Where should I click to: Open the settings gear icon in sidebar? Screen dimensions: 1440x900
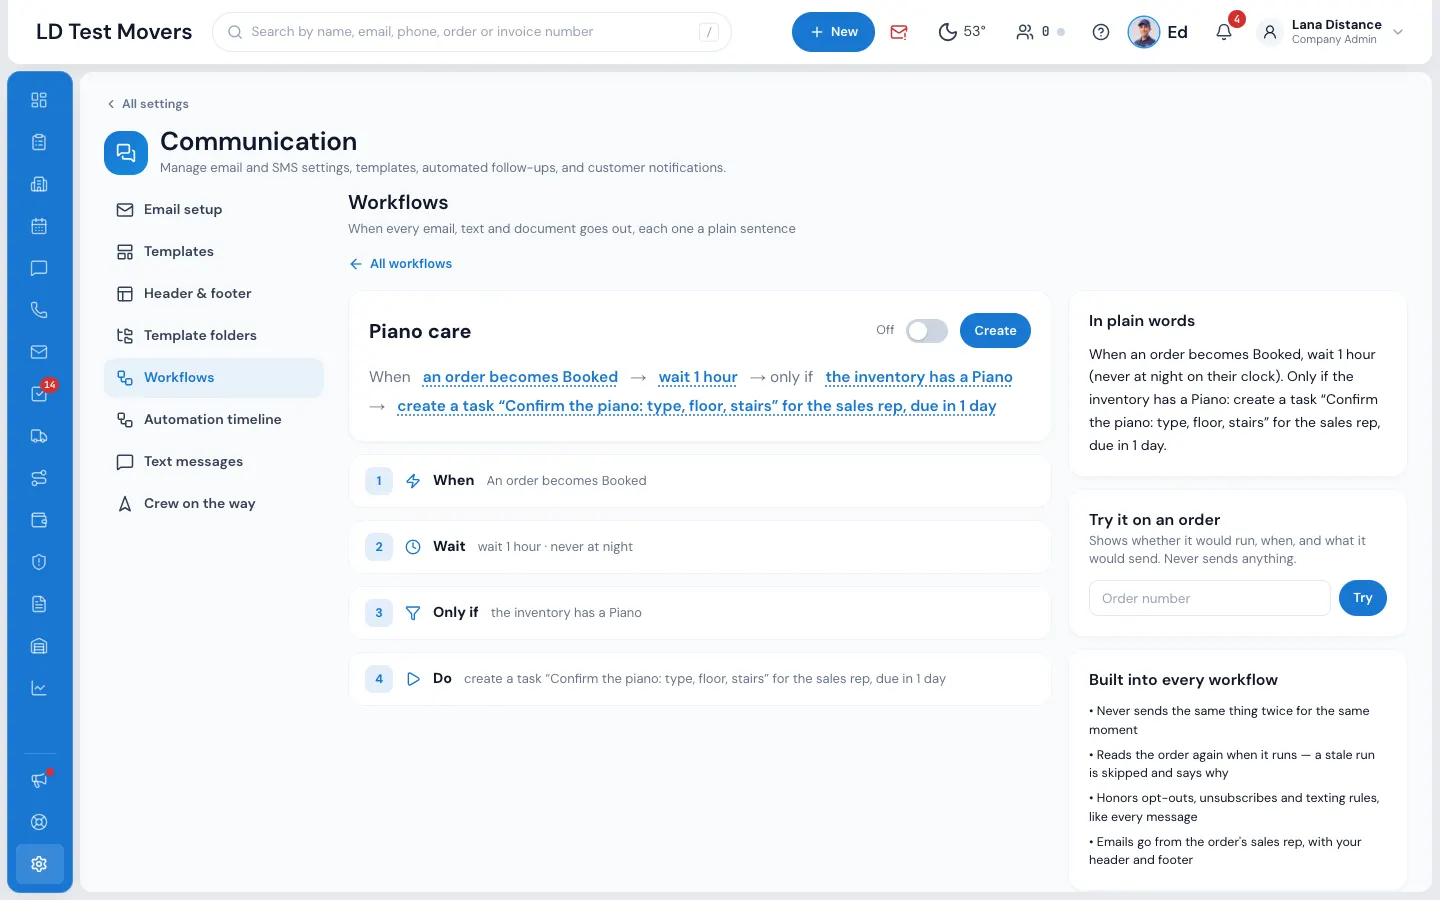pyautogui.click(x=39, y=864)
